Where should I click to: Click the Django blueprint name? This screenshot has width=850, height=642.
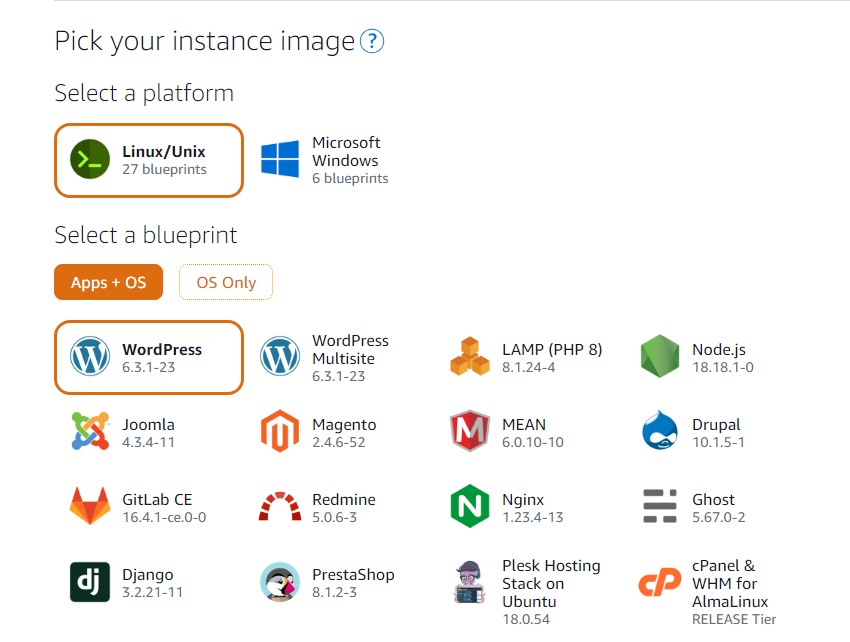[147, 575]
